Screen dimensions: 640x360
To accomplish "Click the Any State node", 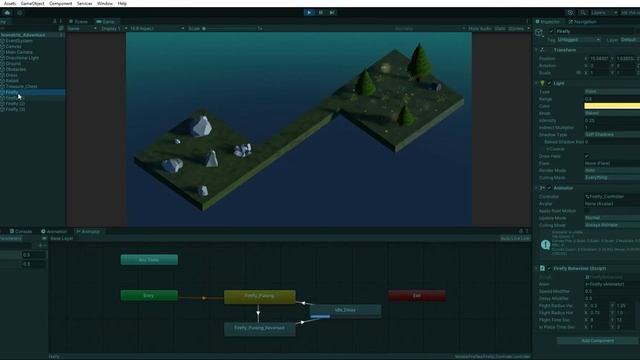I will [149, 260].
